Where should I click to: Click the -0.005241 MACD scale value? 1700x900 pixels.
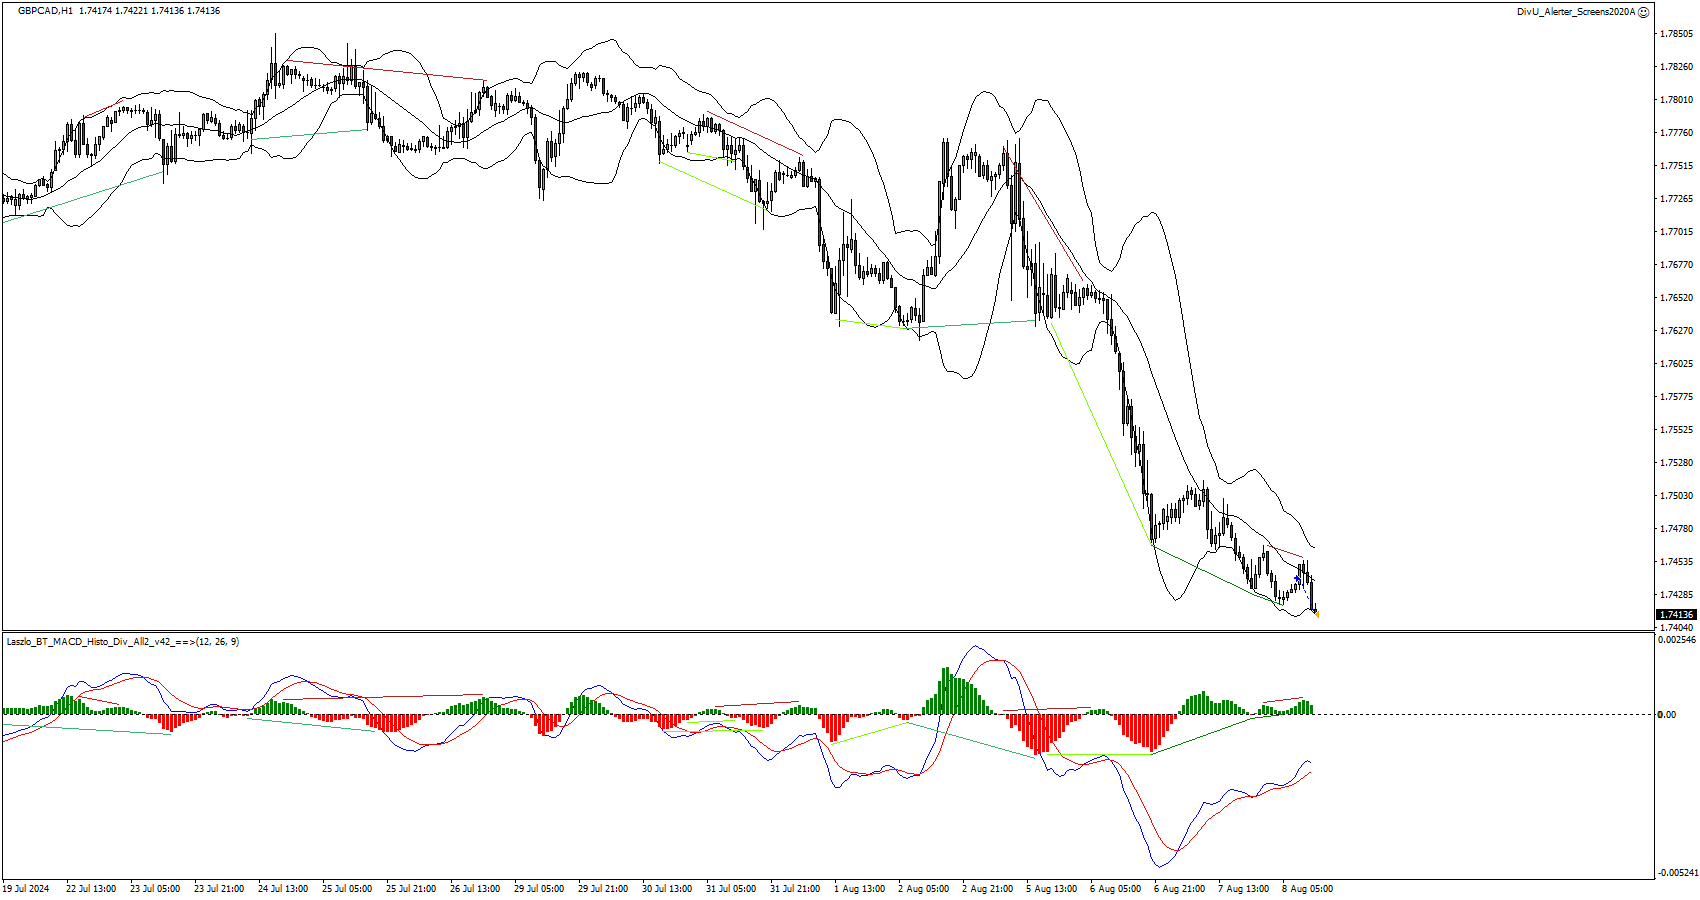[1677, 873]
